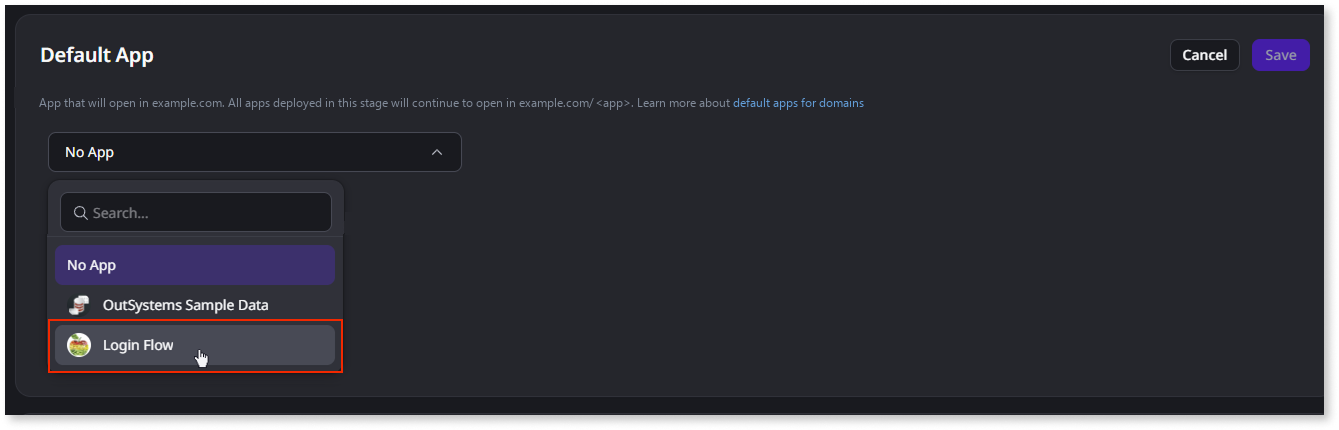The width and height of the screenshot is (1339, 430).
Task: Select OutSystems Sample Data option
Action: click(x=195, y=305)
